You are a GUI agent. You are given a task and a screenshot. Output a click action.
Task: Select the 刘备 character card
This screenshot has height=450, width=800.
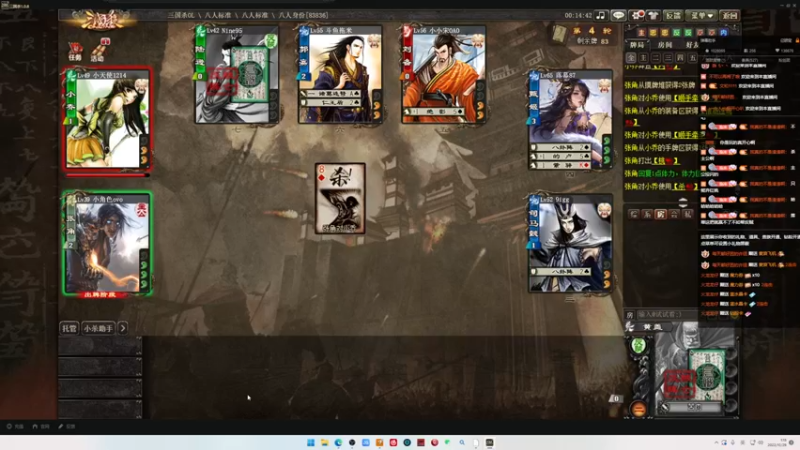click(444, 75)
